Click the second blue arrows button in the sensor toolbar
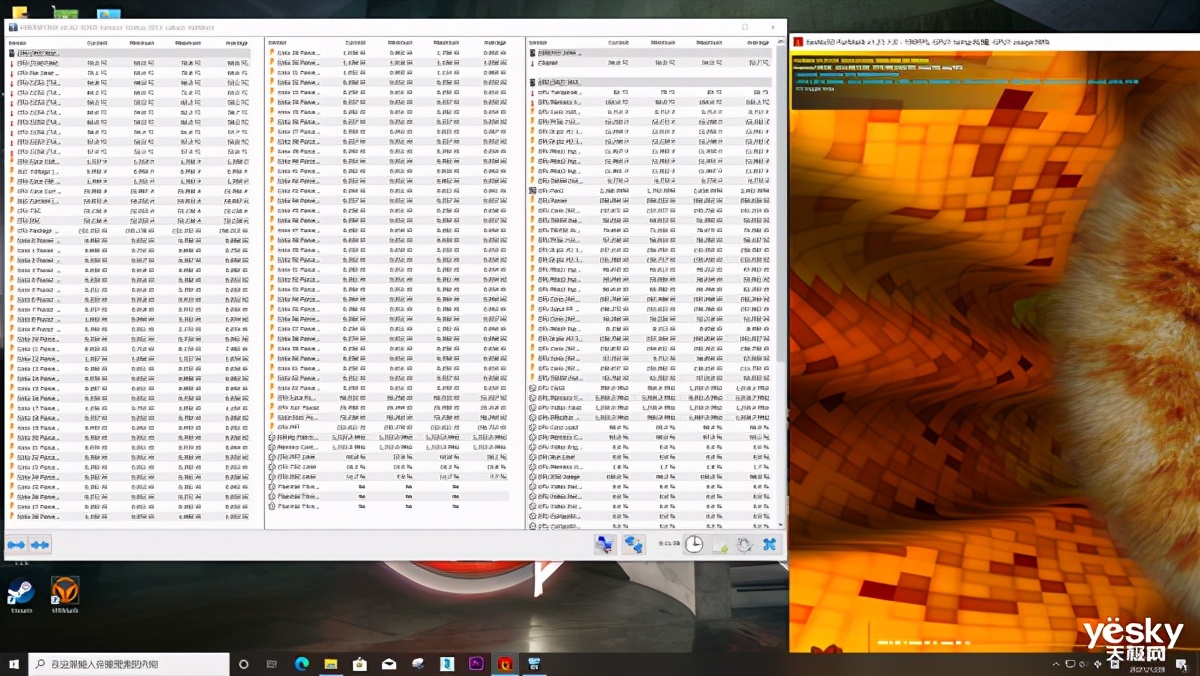 pyautogui.click(x=40, y=545)
